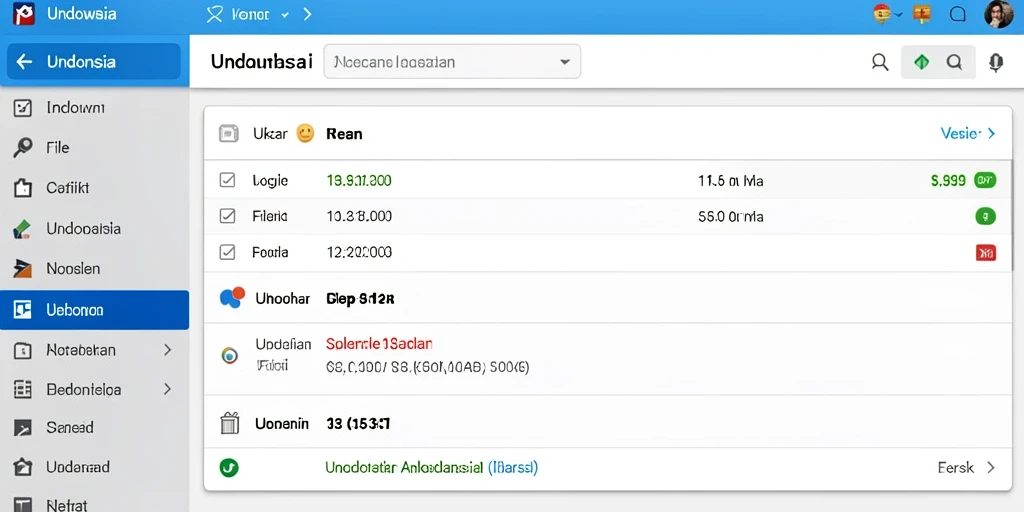Click the gift box icon in top bar

coord(922,14)
